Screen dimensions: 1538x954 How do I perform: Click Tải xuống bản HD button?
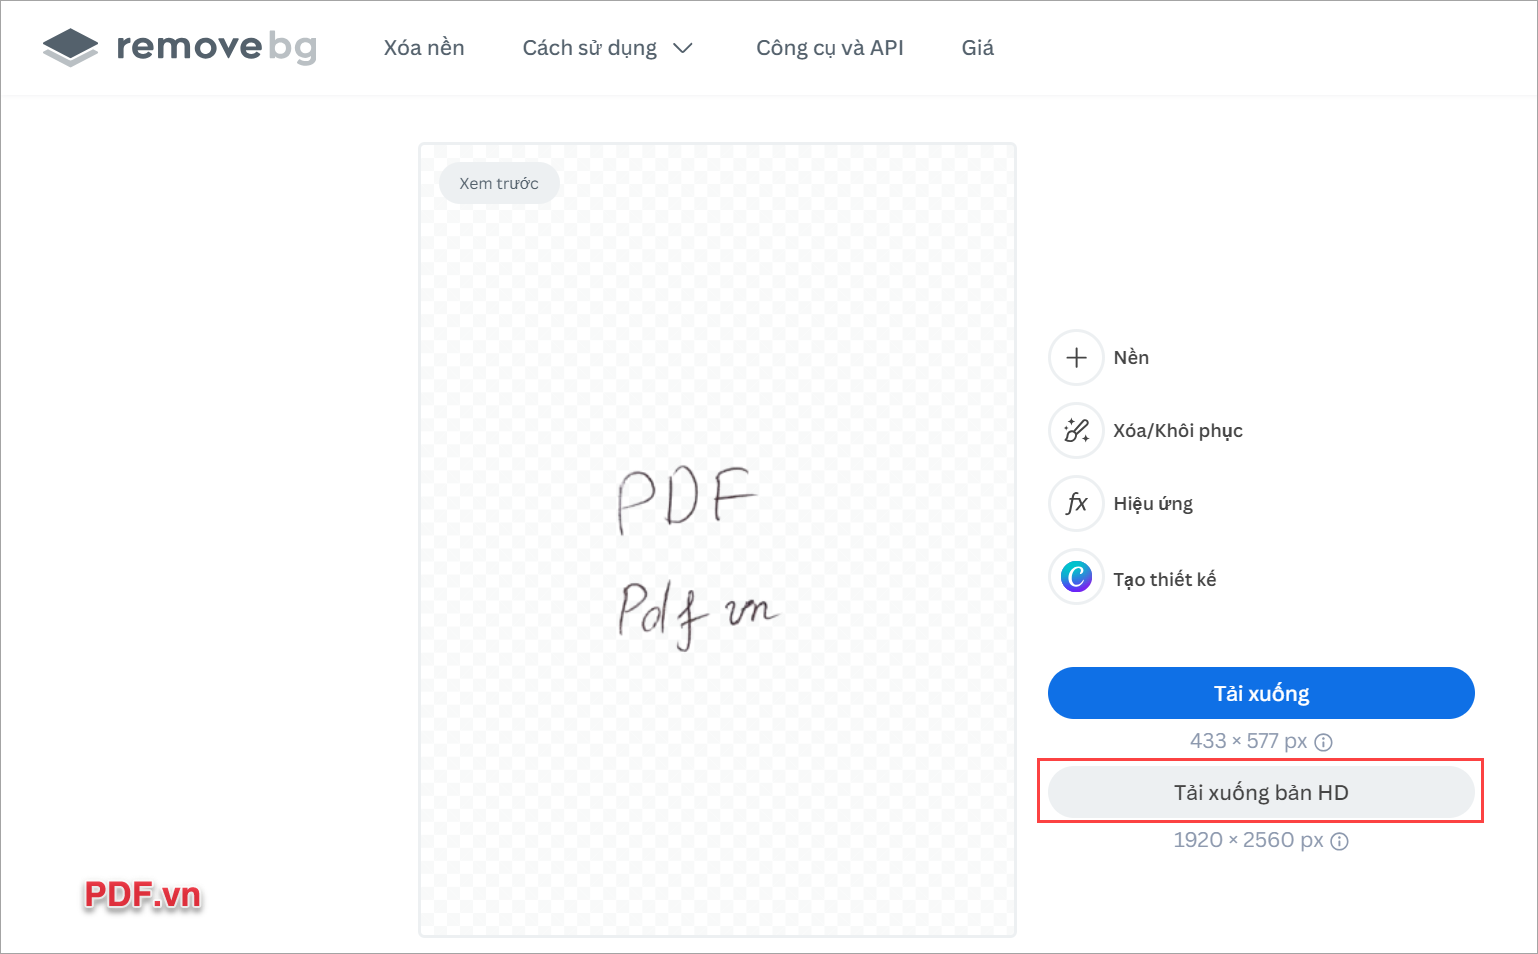pyautogui.click(x=1261, y=792)
